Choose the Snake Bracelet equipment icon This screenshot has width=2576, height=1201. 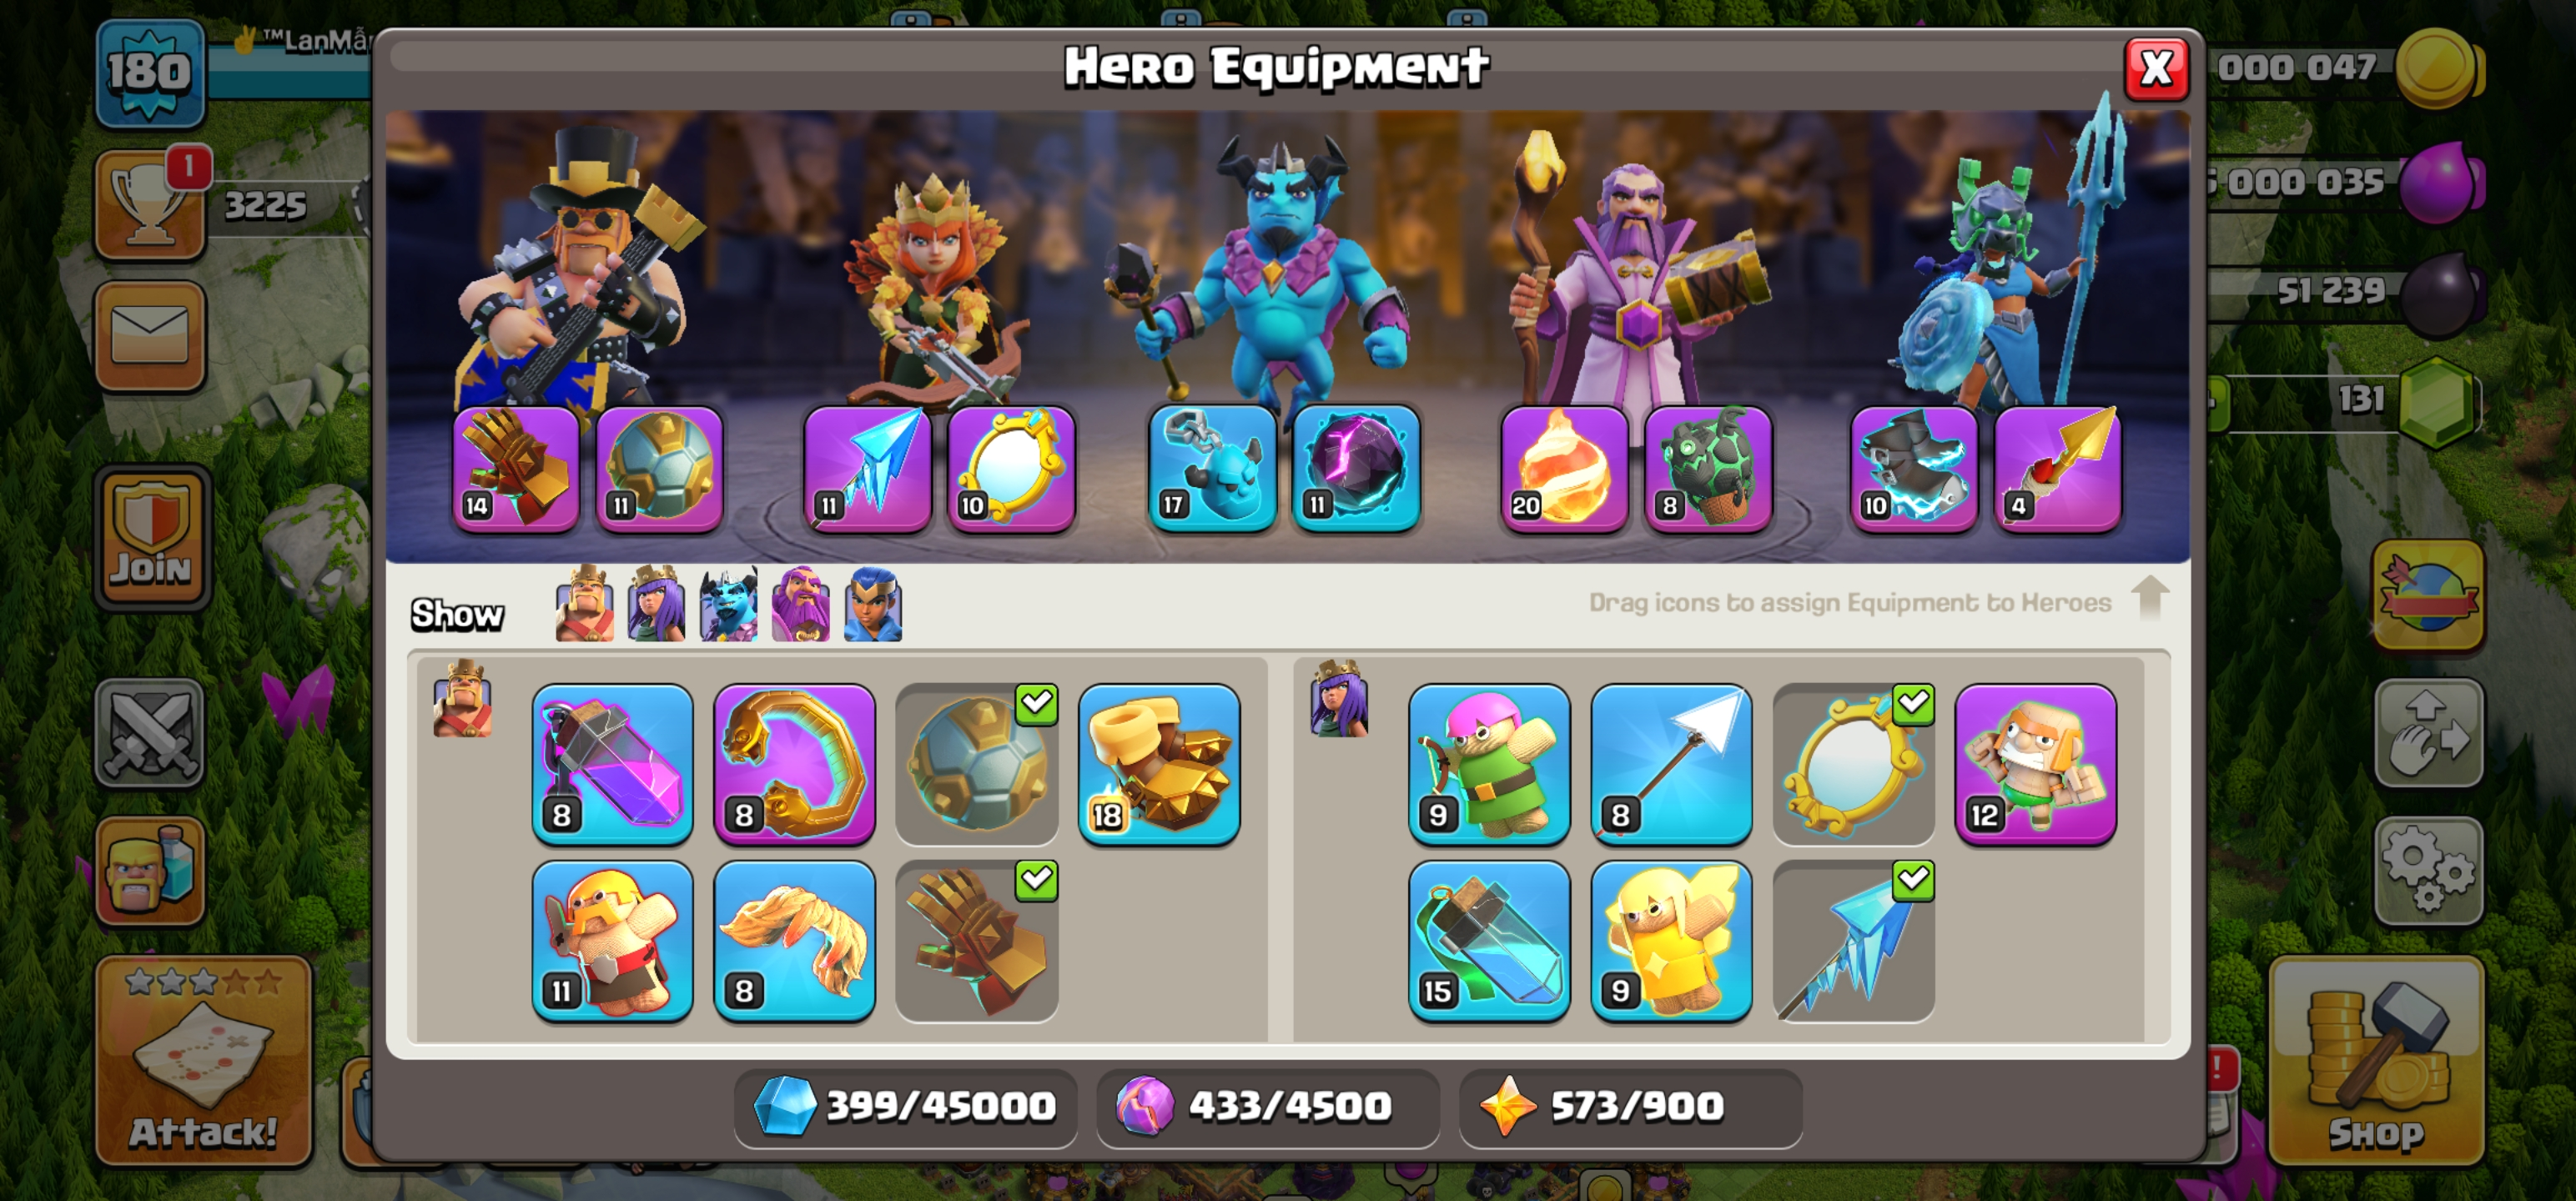click(x=794, y=764)
